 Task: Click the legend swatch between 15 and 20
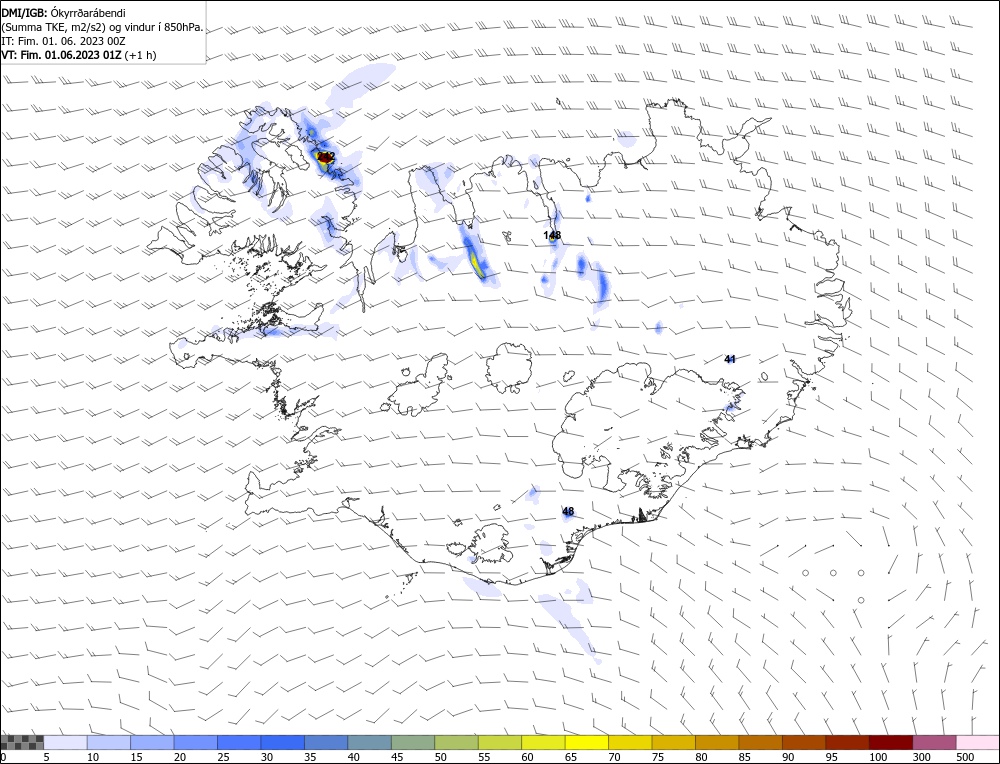(152, 742)
